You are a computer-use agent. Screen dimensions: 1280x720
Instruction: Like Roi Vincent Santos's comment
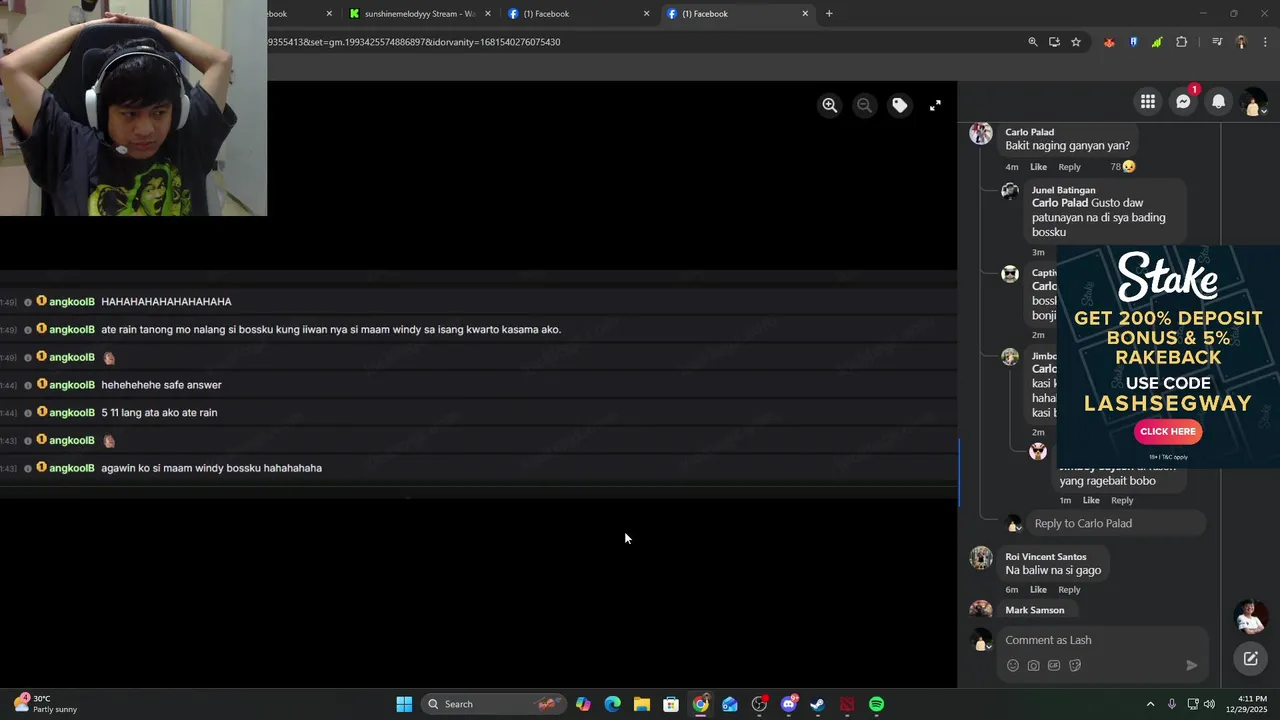click(x=1038, y=590)
